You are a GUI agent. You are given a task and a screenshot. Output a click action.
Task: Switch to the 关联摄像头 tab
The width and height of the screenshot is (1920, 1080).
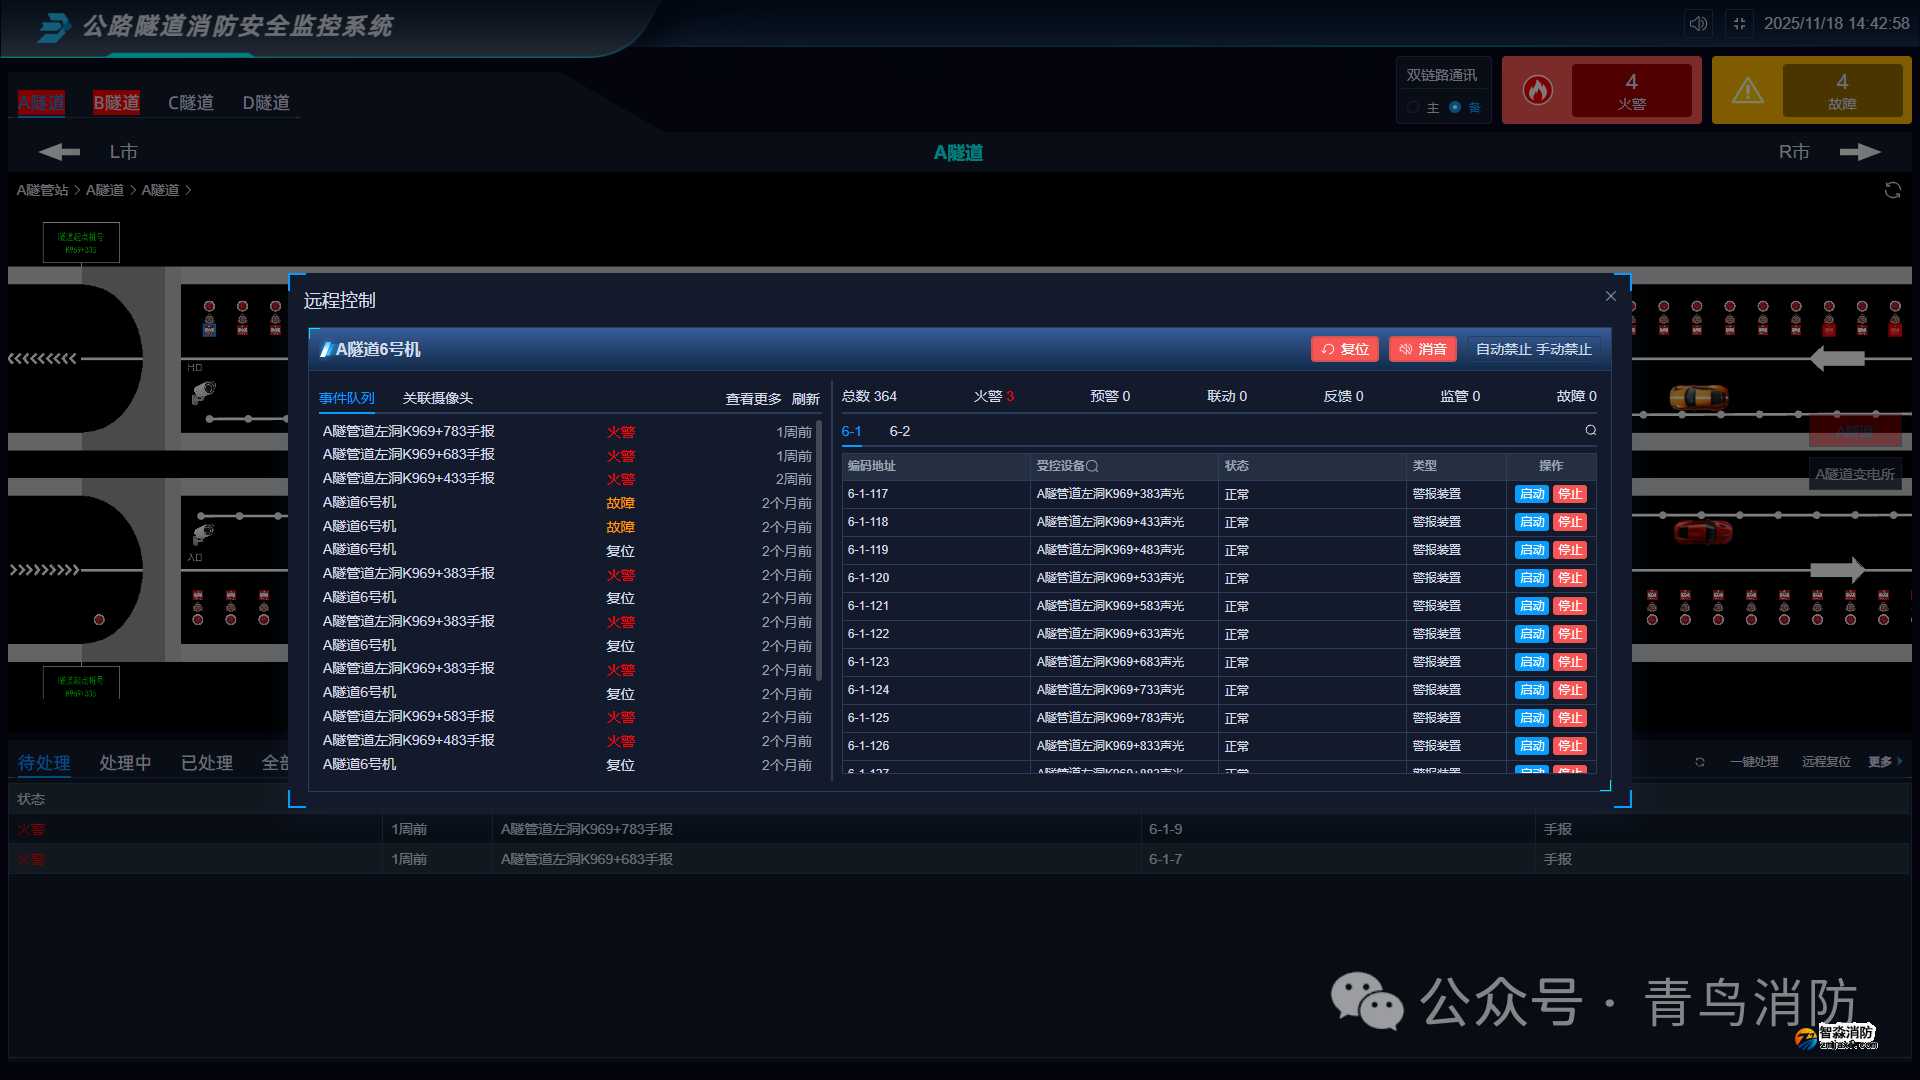point(437,398)
